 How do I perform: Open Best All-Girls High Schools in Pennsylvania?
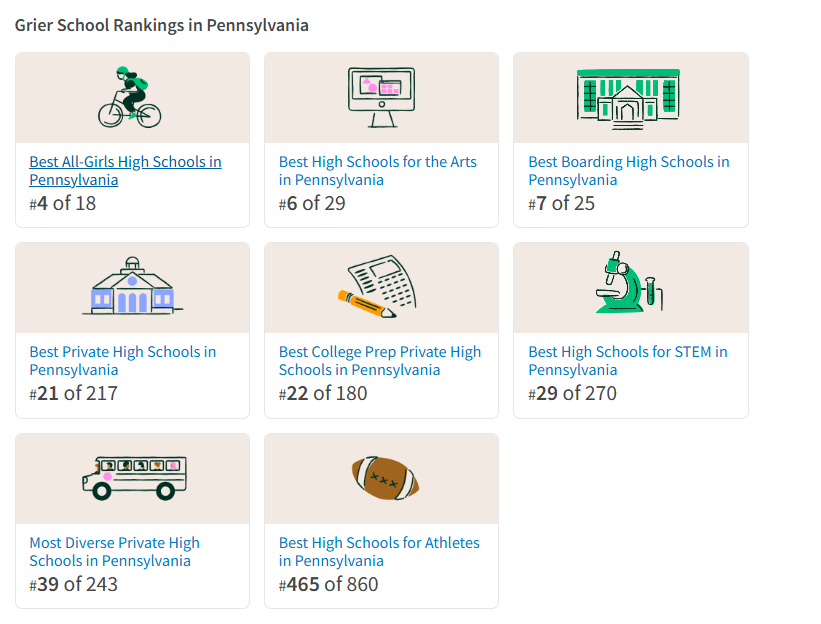pyautogui.click(x=125, y=171)
